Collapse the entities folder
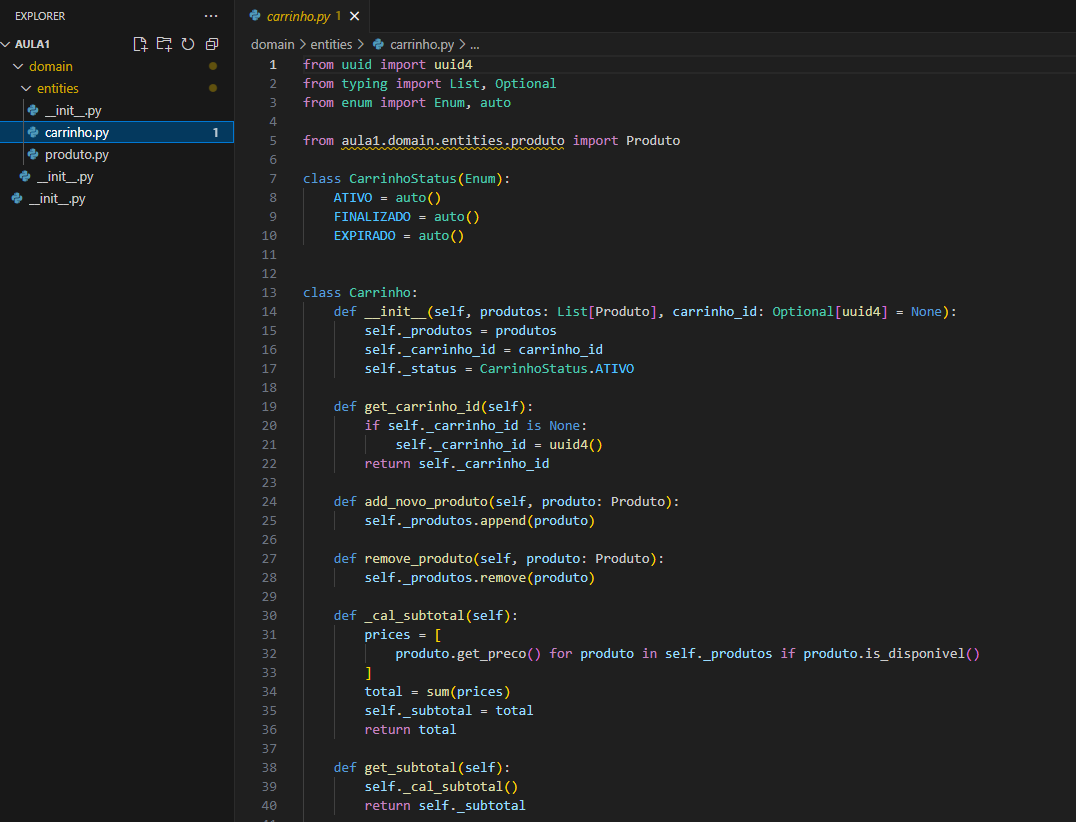Viewport: 1076px width, 822px height. tap(26, 88)
